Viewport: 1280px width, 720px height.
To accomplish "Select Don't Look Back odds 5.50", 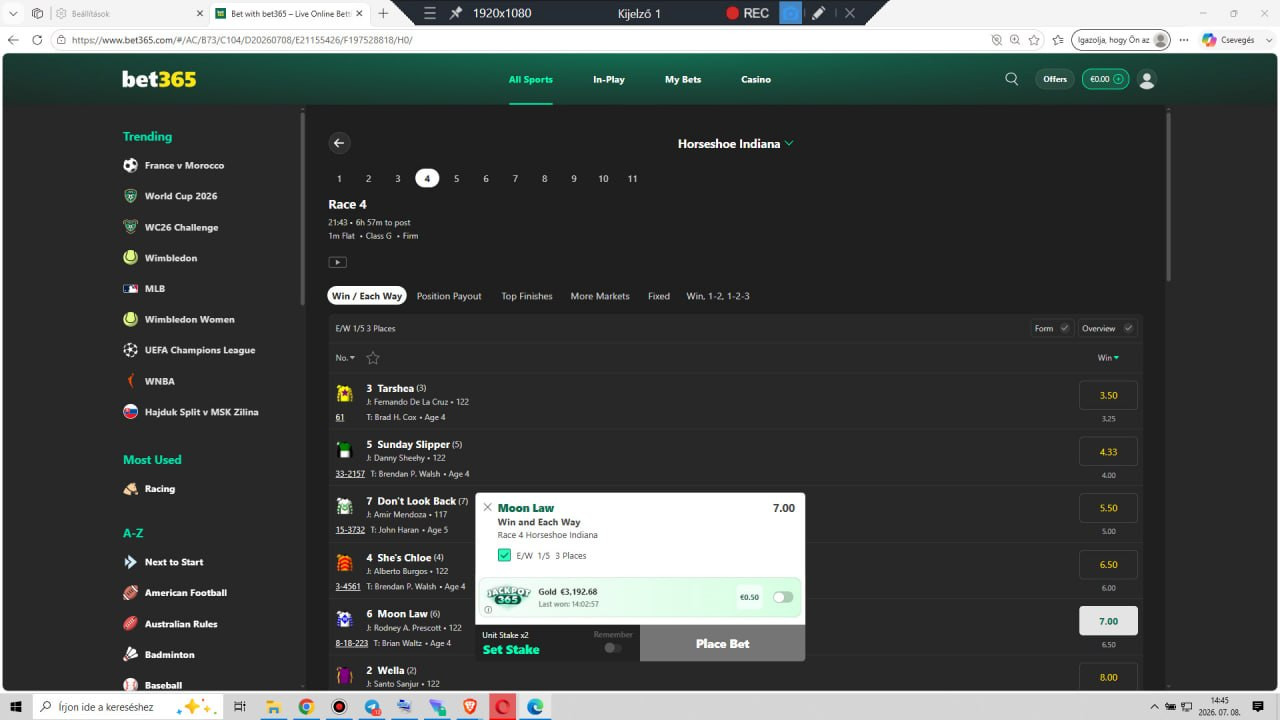I will 1108,508.
